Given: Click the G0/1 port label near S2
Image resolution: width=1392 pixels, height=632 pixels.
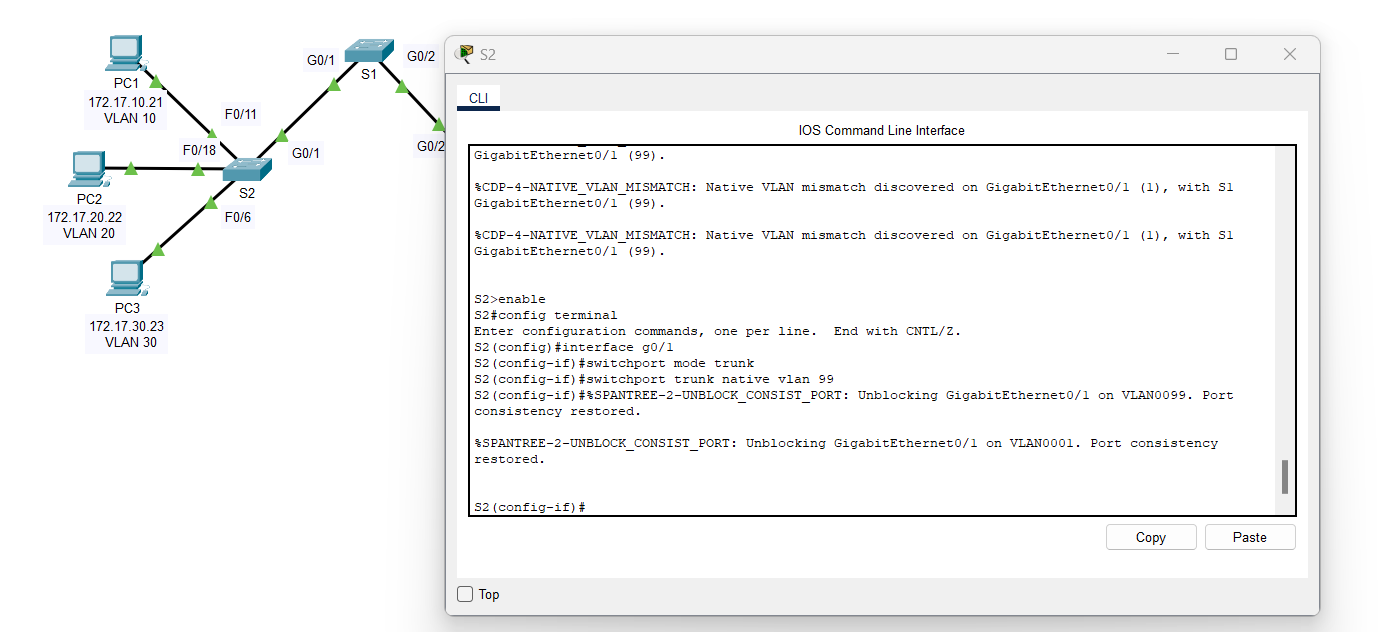Looking at the screenshot, I should (307, 152).
